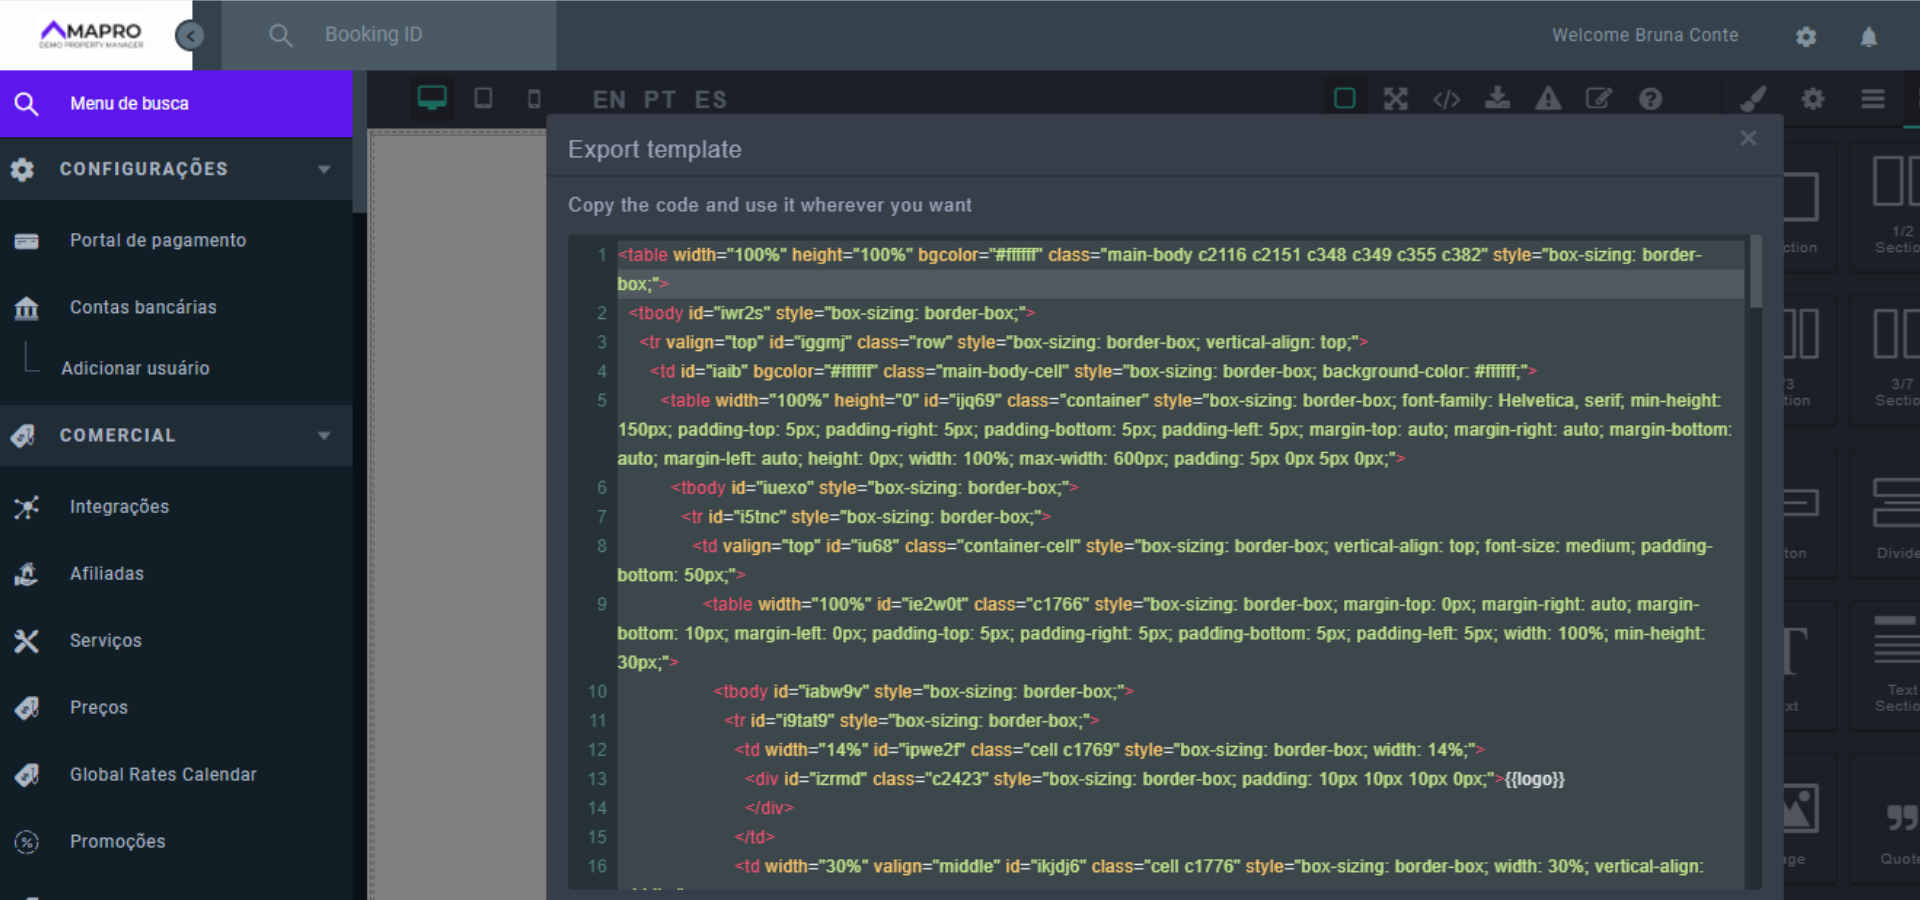Select the ES language tab

click(710, 100)
